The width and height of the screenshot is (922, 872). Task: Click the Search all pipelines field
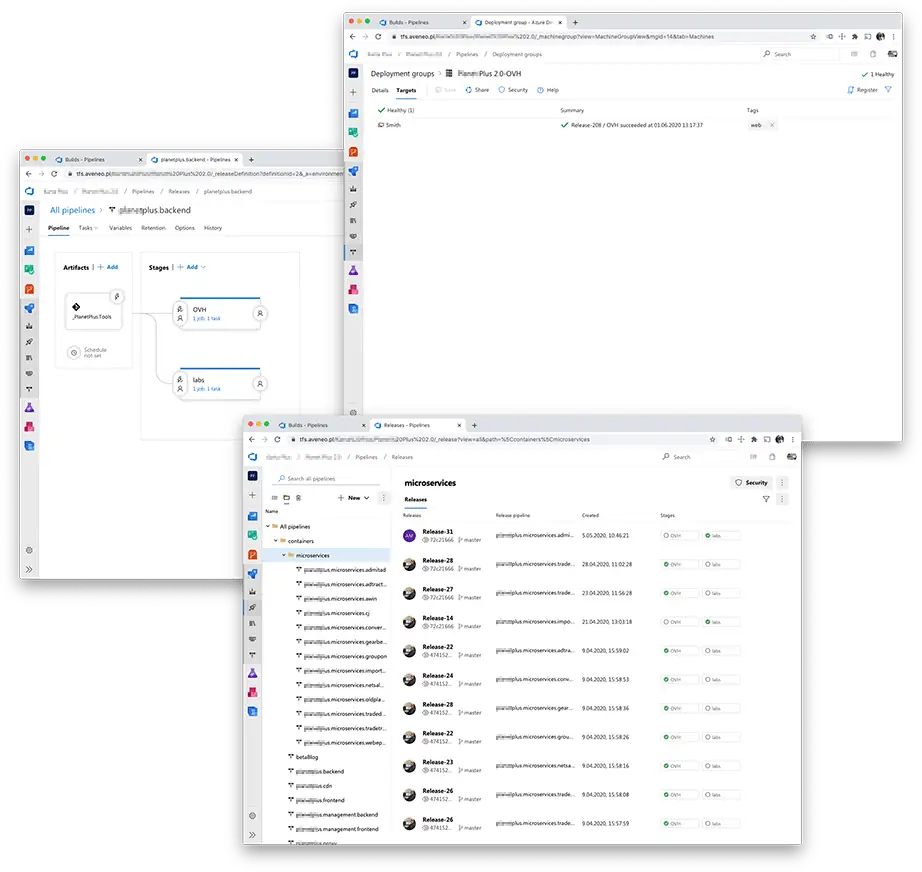(320, 479)
